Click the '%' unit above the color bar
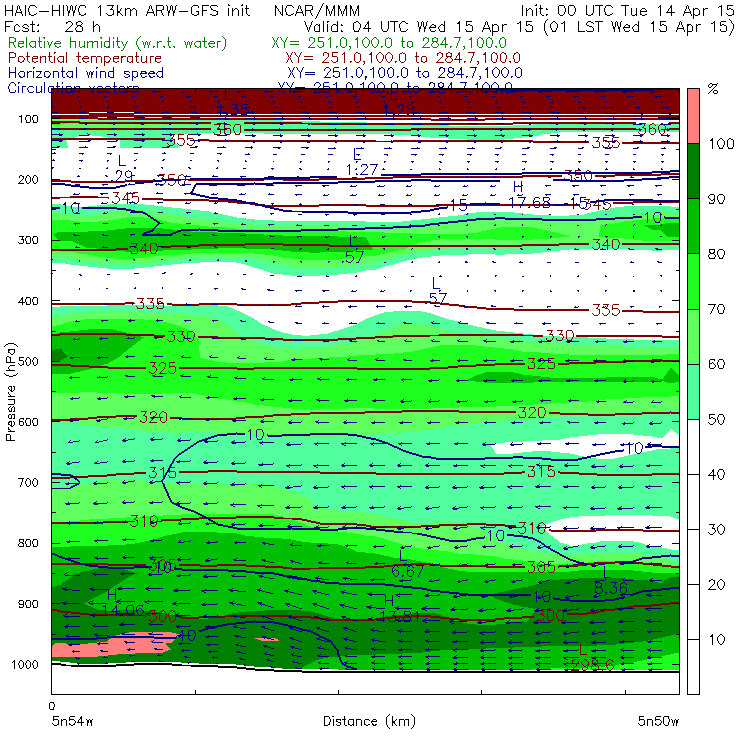 (713, 89)
